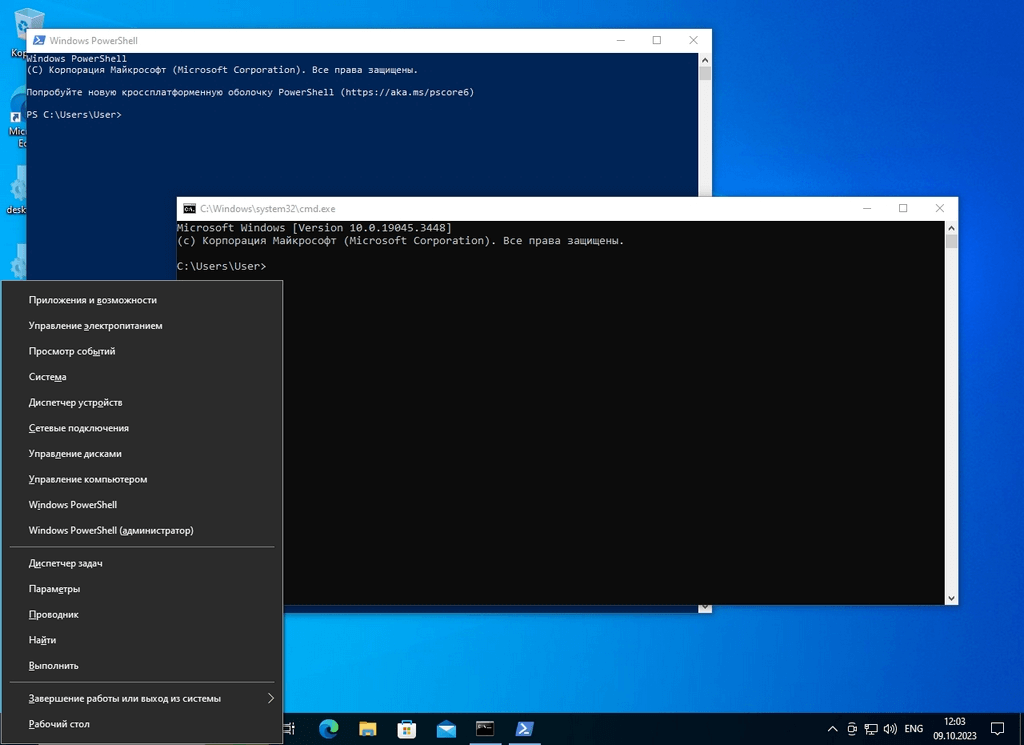Select Сетевые подключения entry

click(142, 428)
